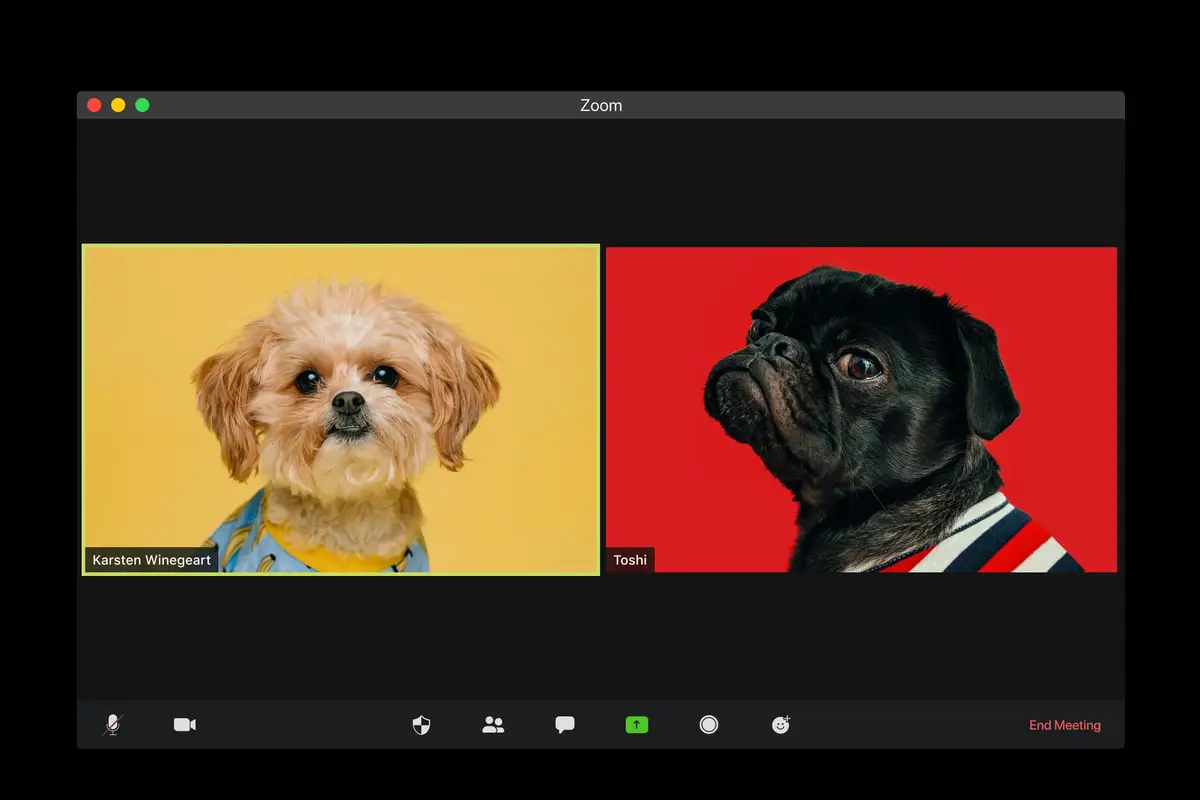The height and width of the screenshot is (800, 1200).
Task: Click the End Meeting button
Action: point(1064,726)
